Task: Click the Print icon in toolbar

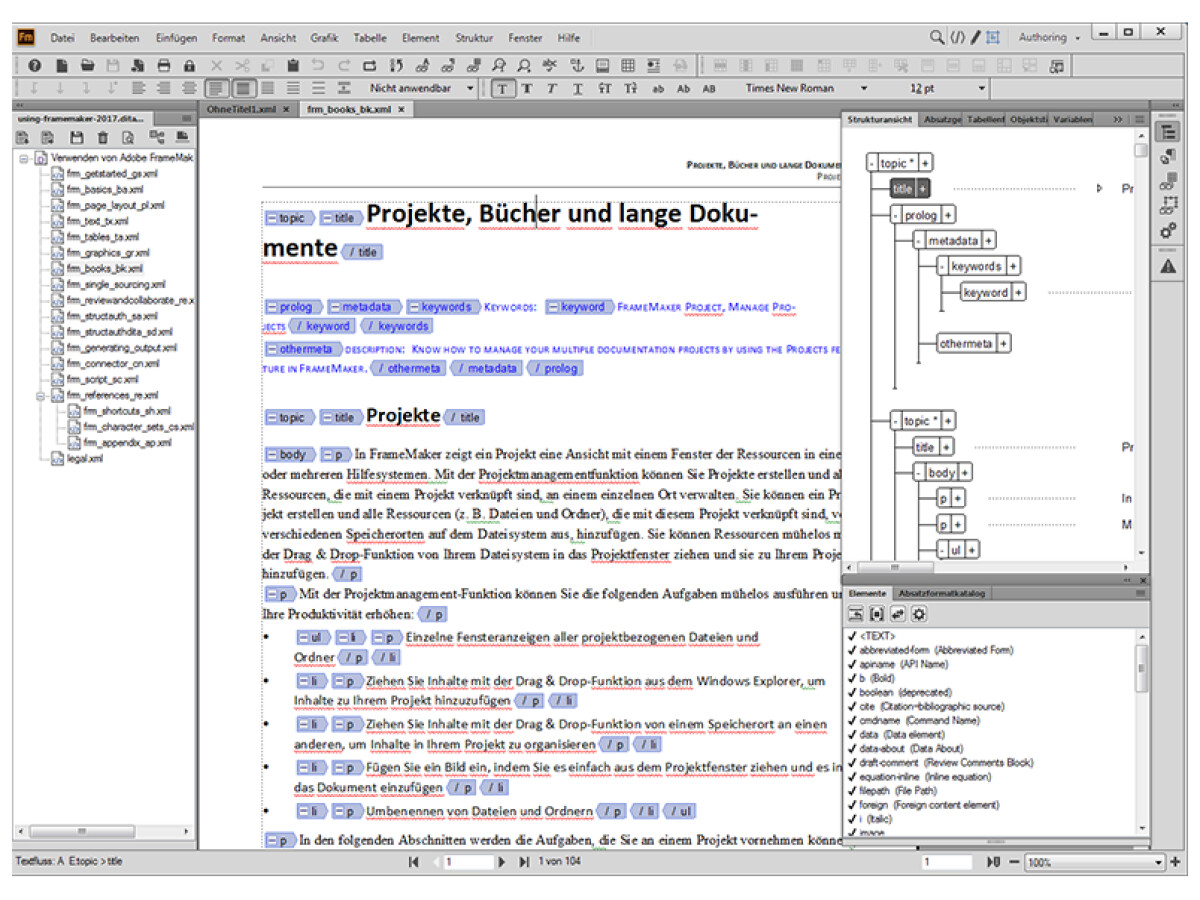Action: tap(164, 66)
